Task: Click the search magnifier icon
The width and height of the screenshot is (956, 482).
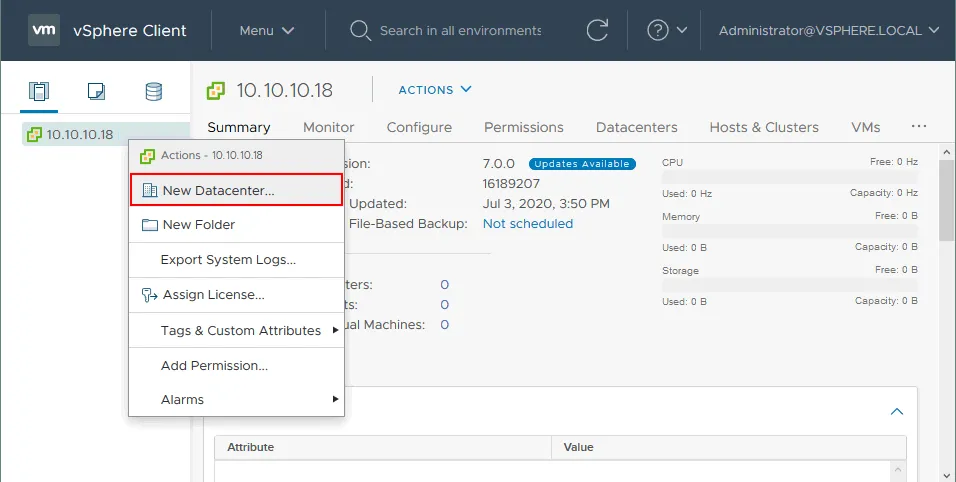Action: click(360, 30)
